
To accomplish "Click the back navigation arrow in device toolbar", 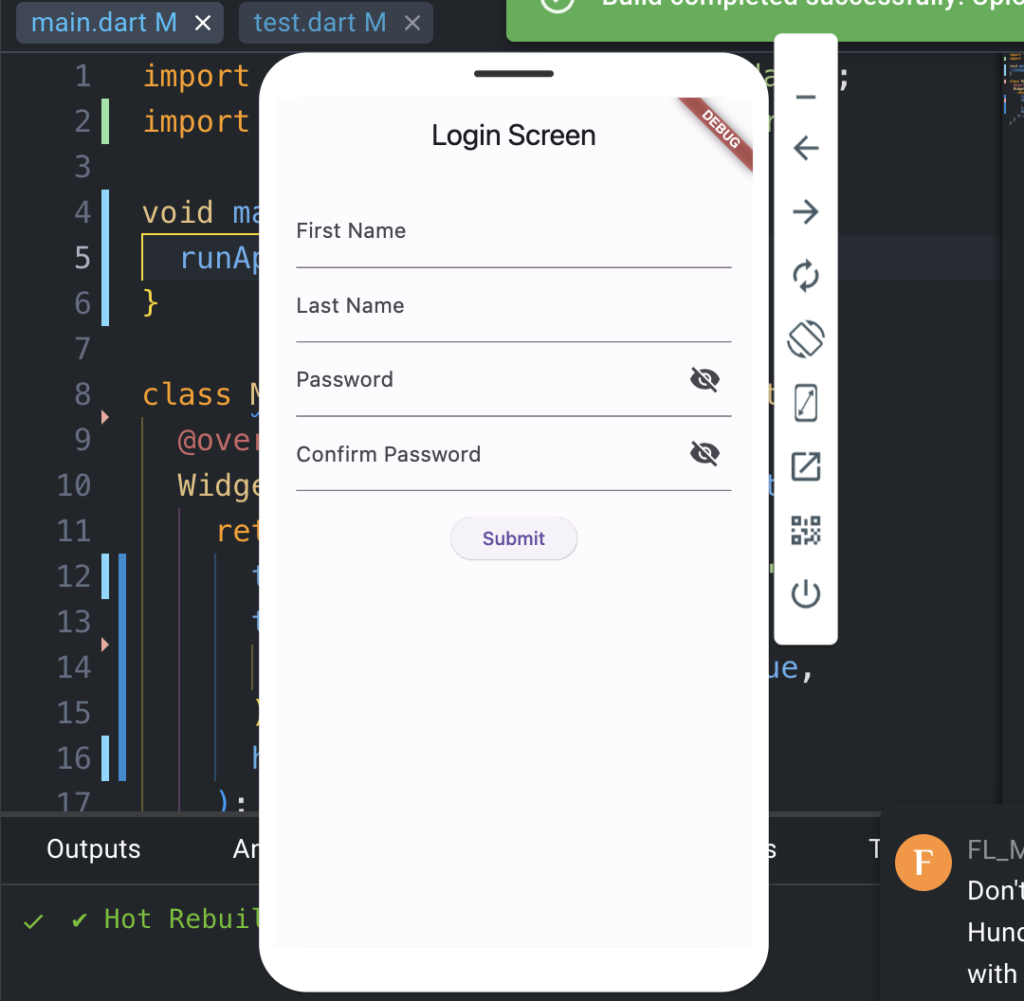I will pos(805,147).
